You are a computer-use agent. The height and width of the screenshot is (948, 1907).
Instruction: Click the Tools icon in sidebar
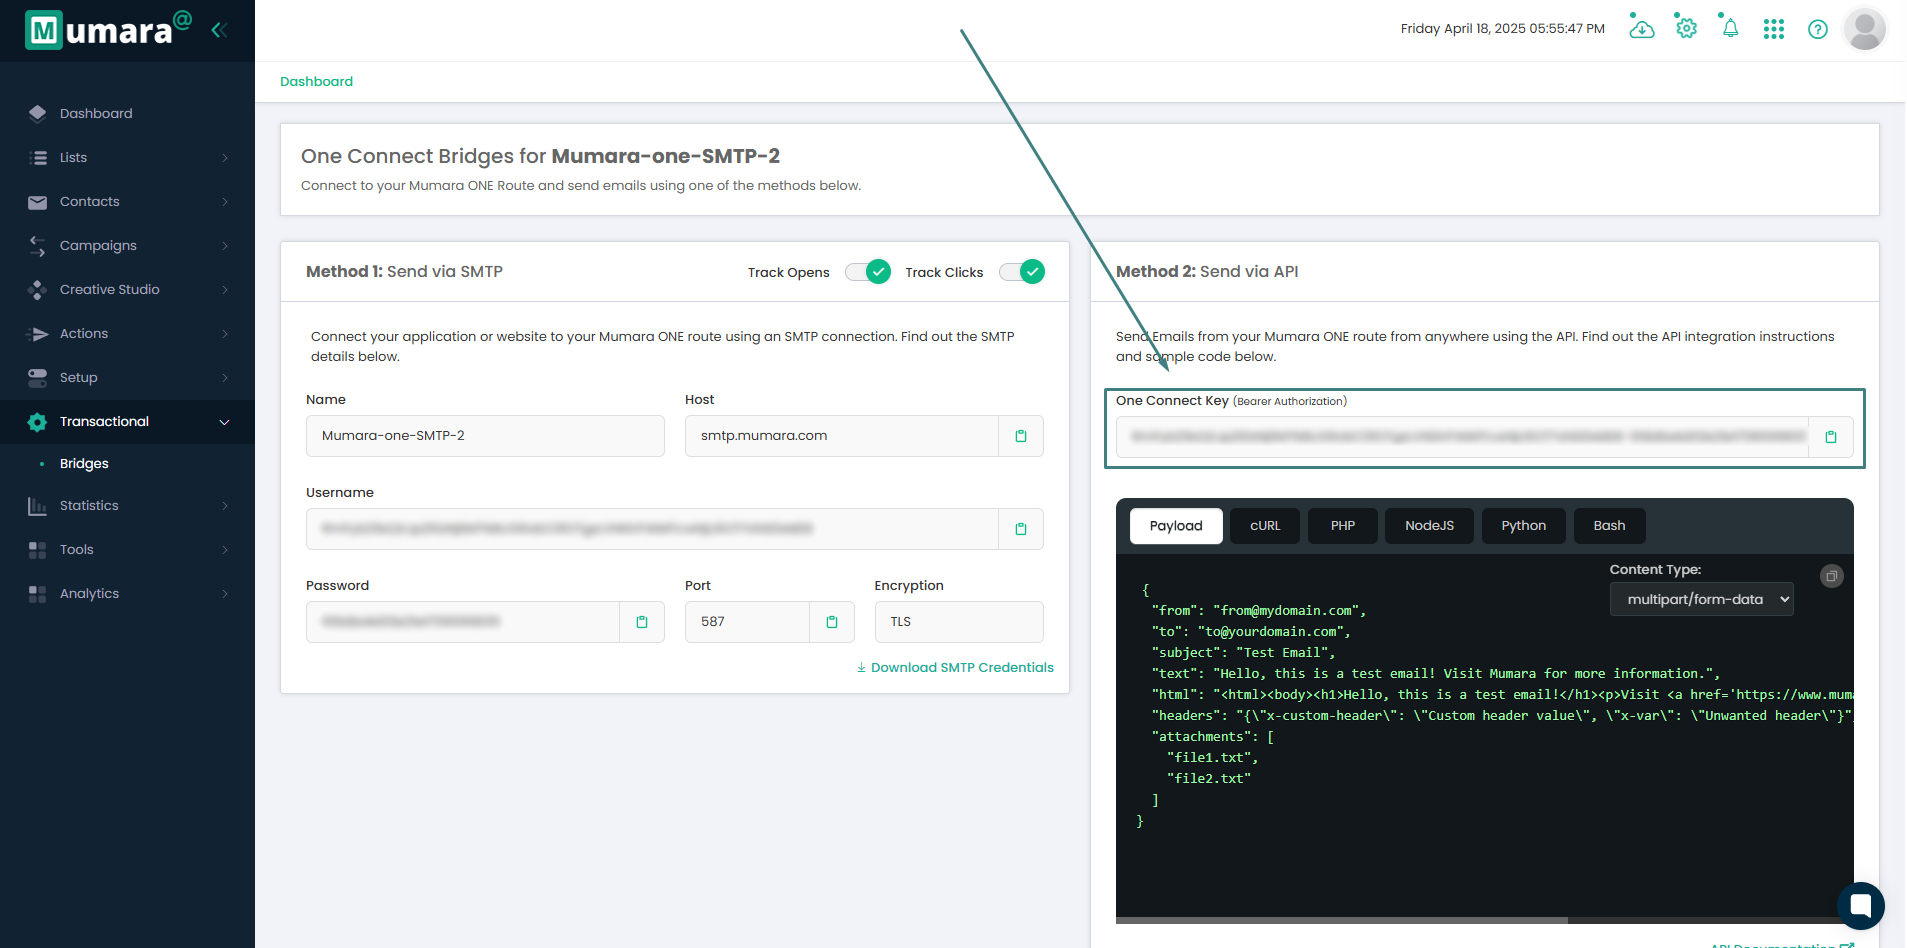coord(38,550)
